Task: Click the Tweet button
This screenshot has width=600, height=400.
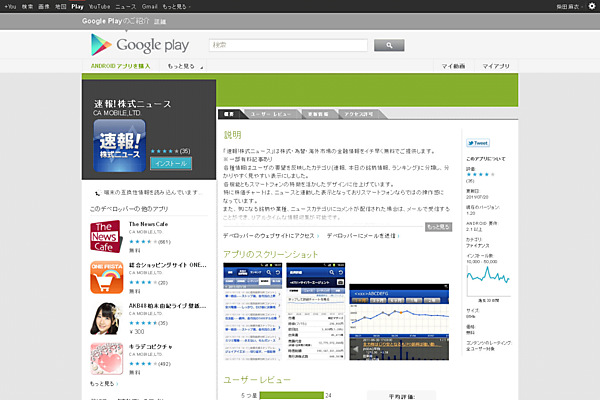Action: 478,143
